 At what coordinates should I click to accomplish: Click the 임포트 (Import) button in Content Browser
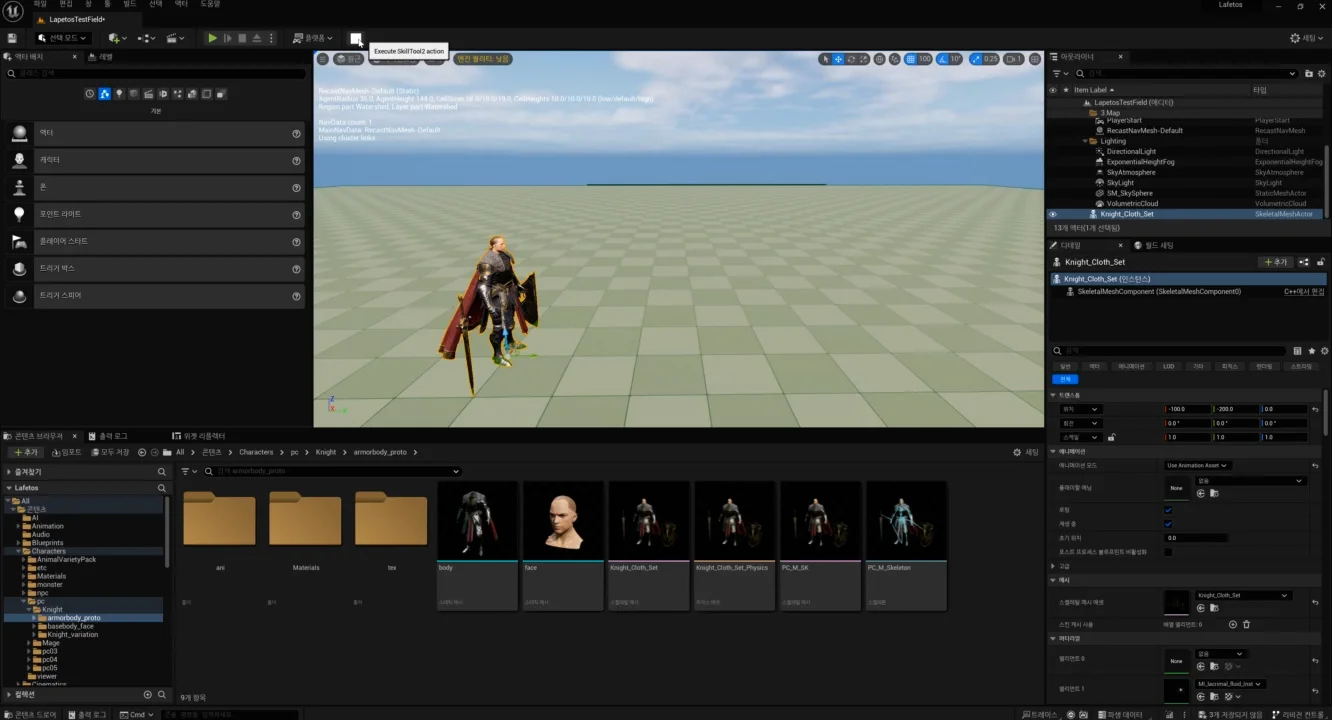tap(63, 452)
